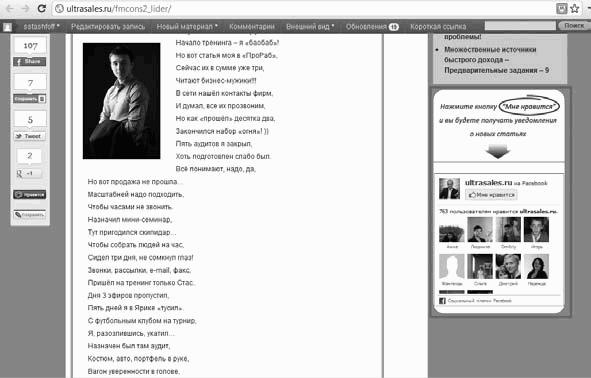Click the second fan photo in the top row
Screen dimensions: 591x378
coord(480,230)
